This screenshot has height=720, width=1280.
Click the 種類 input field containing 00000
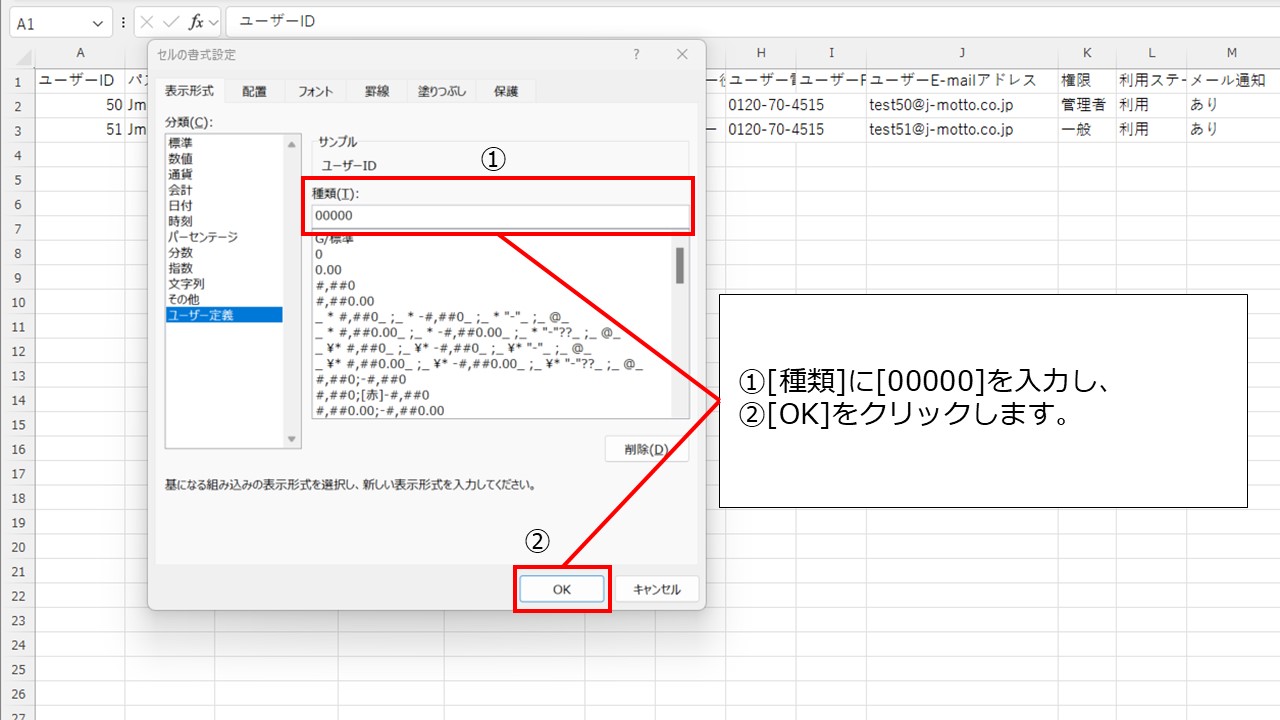(500, 216)
